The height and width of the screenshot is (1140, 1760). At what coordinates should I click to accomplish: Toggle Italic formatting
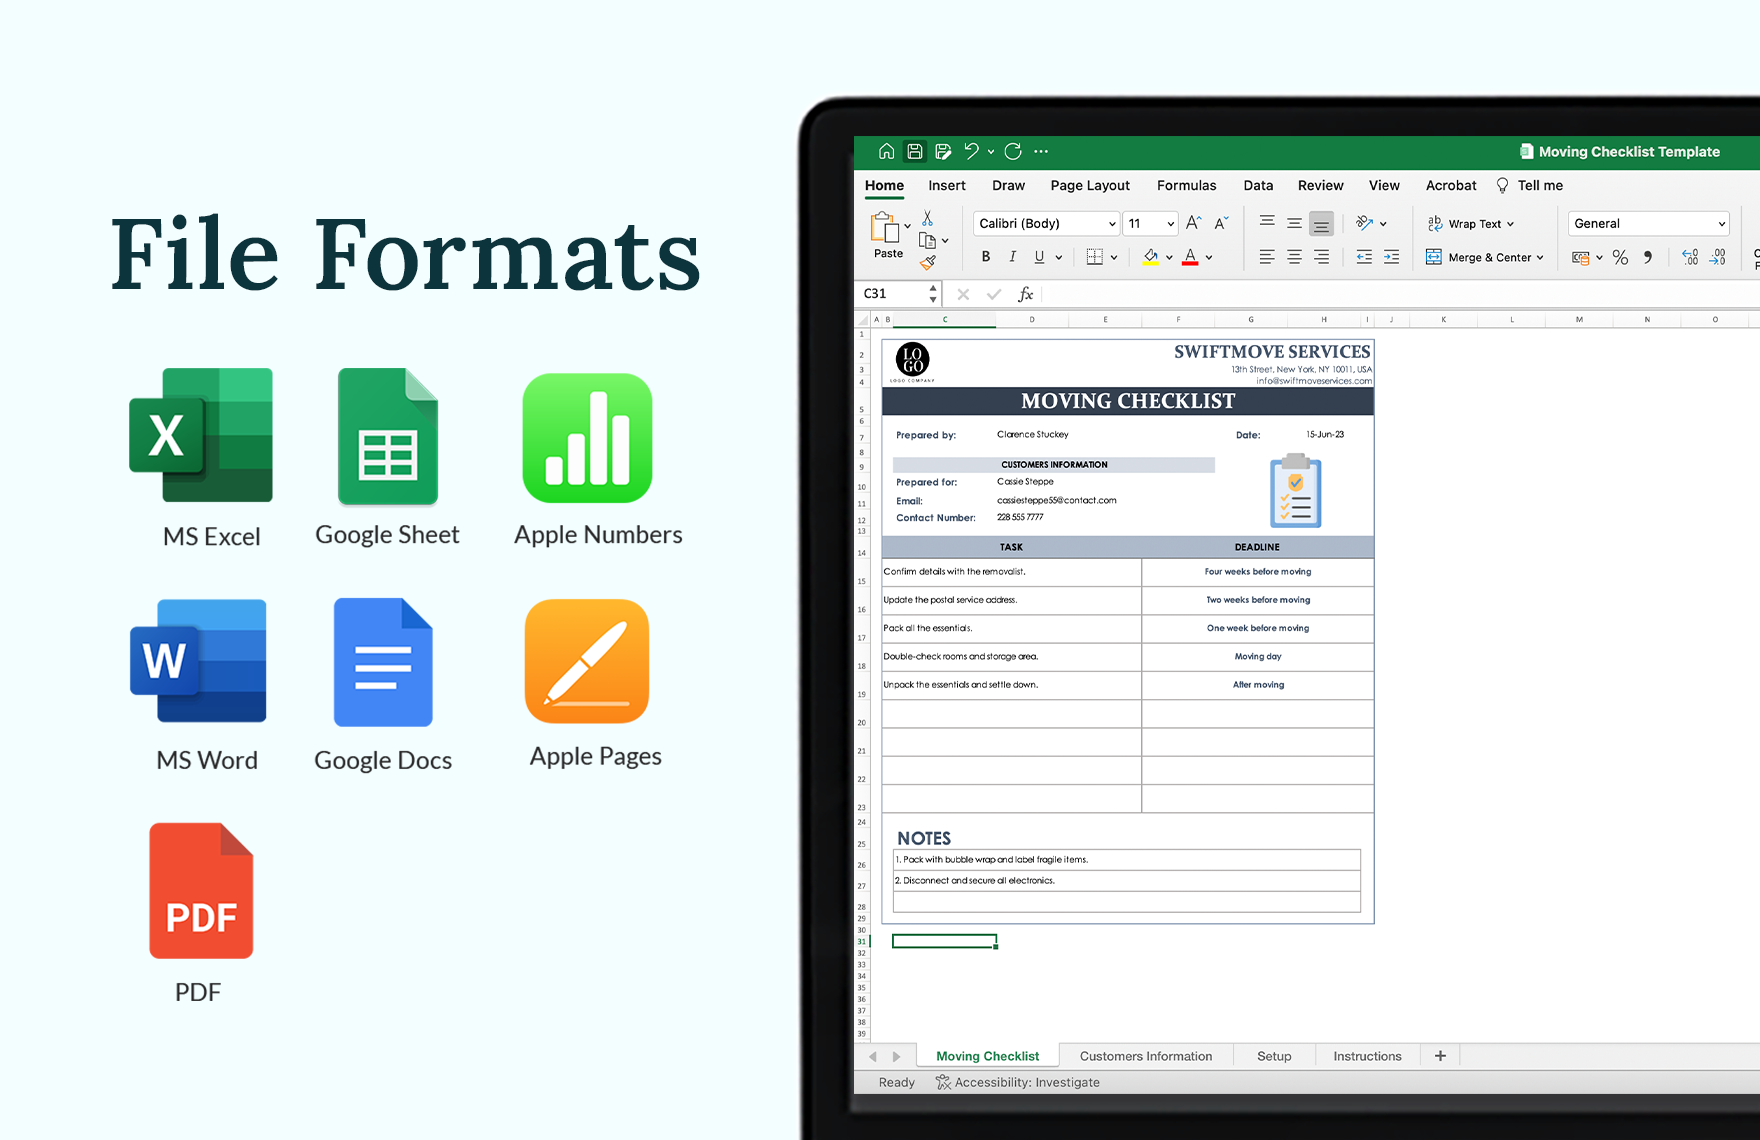tap(1013, 257)
